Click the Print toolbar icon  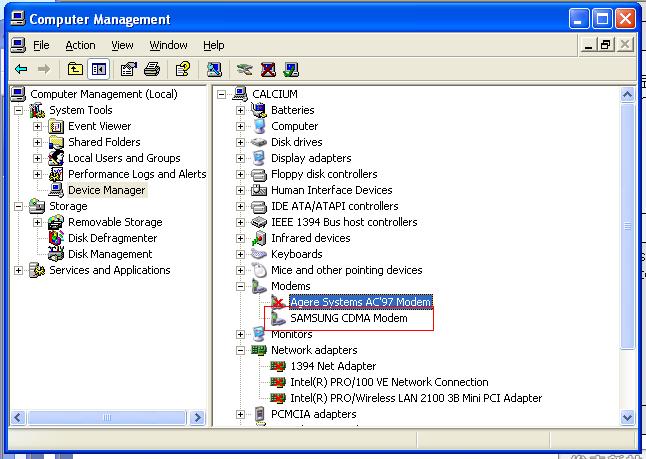coord(152,69)
